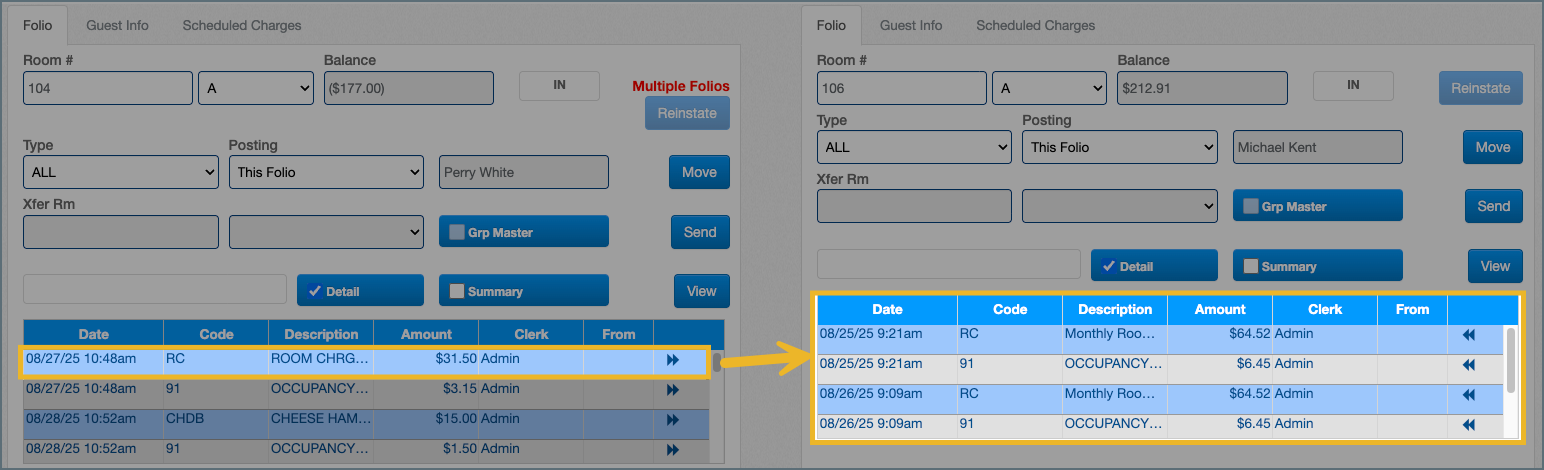Uncheck Detail option in room 106 folio
This screenshot has width=1544, height=470.
(x=1108, y=266)
